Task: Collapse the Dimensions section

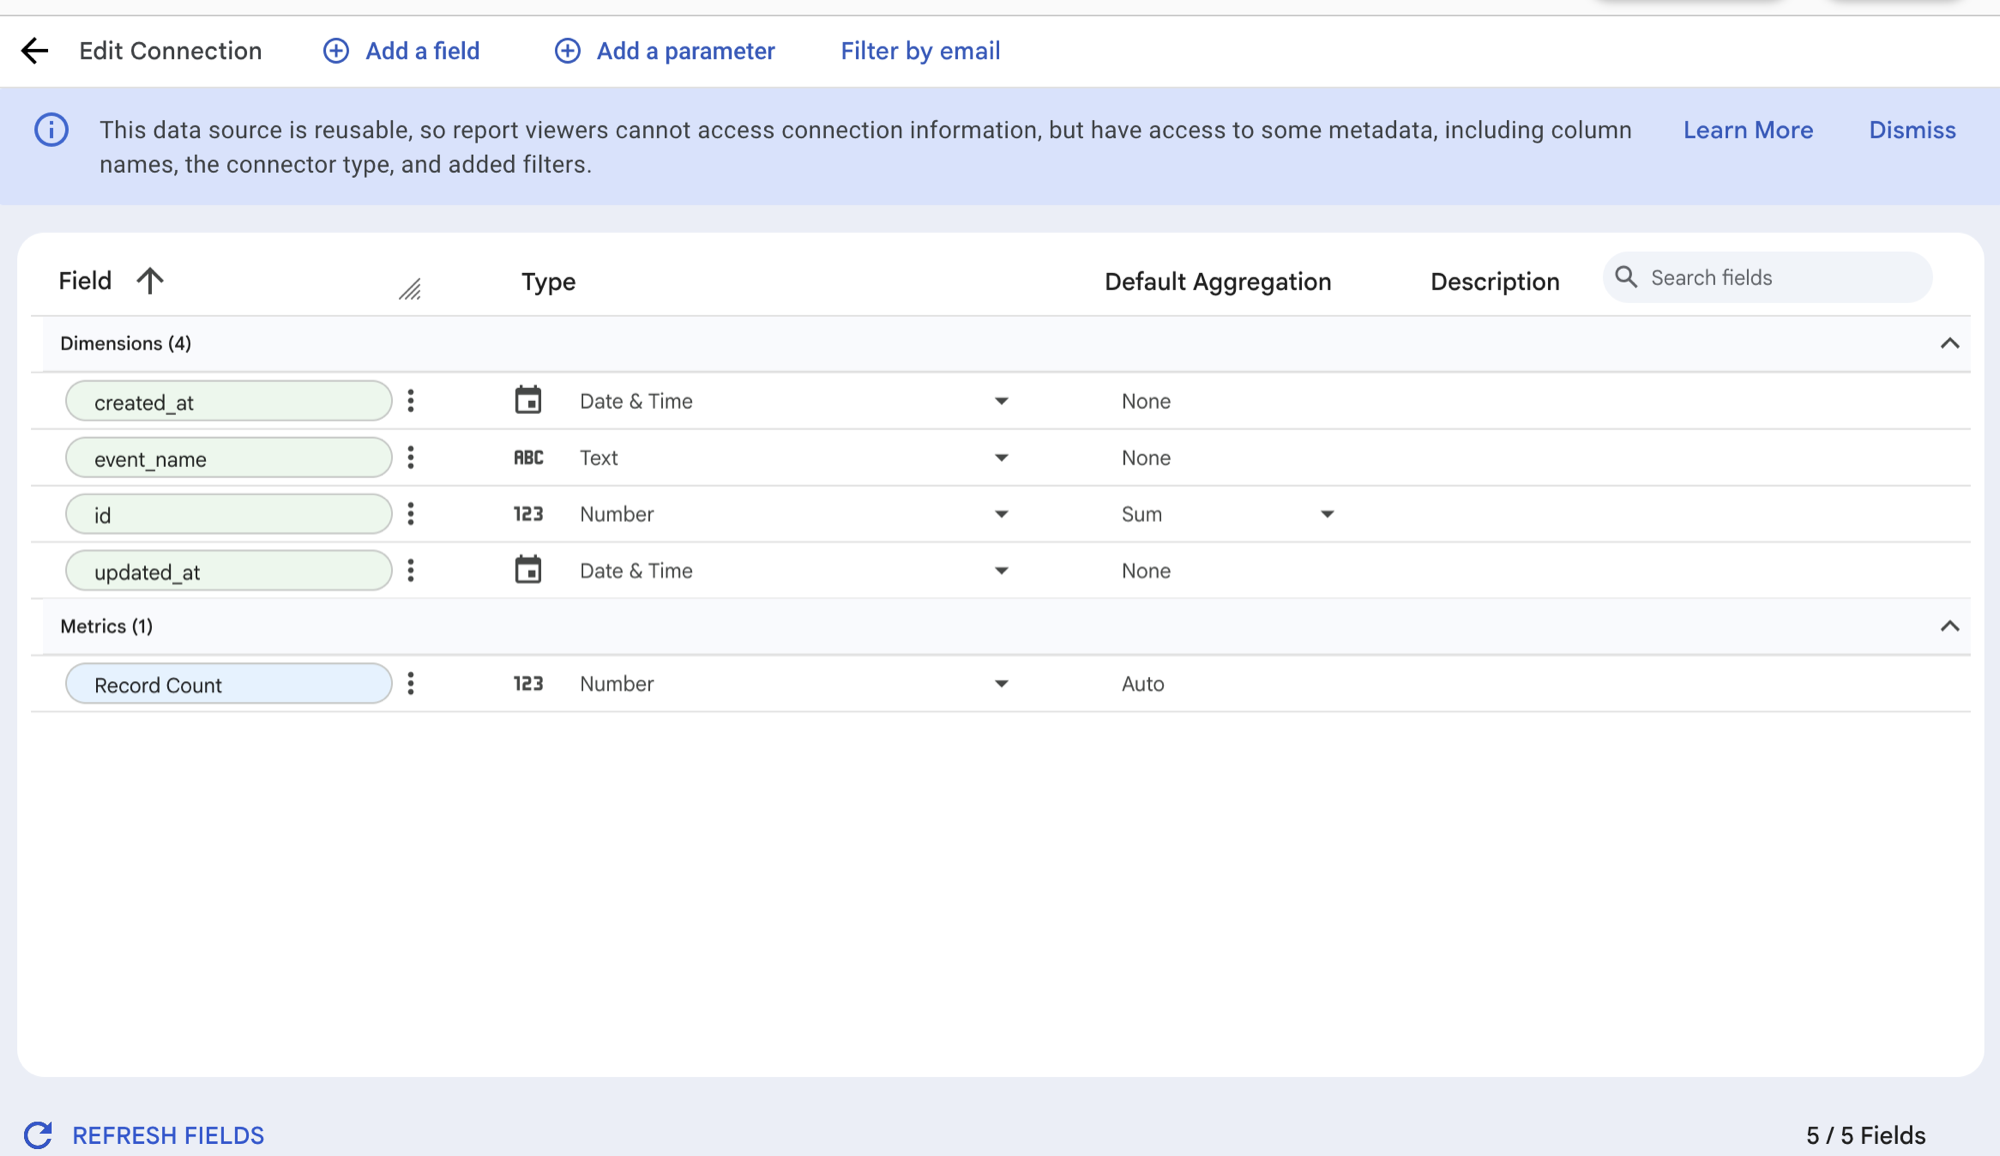Action: pos(1950,344)
